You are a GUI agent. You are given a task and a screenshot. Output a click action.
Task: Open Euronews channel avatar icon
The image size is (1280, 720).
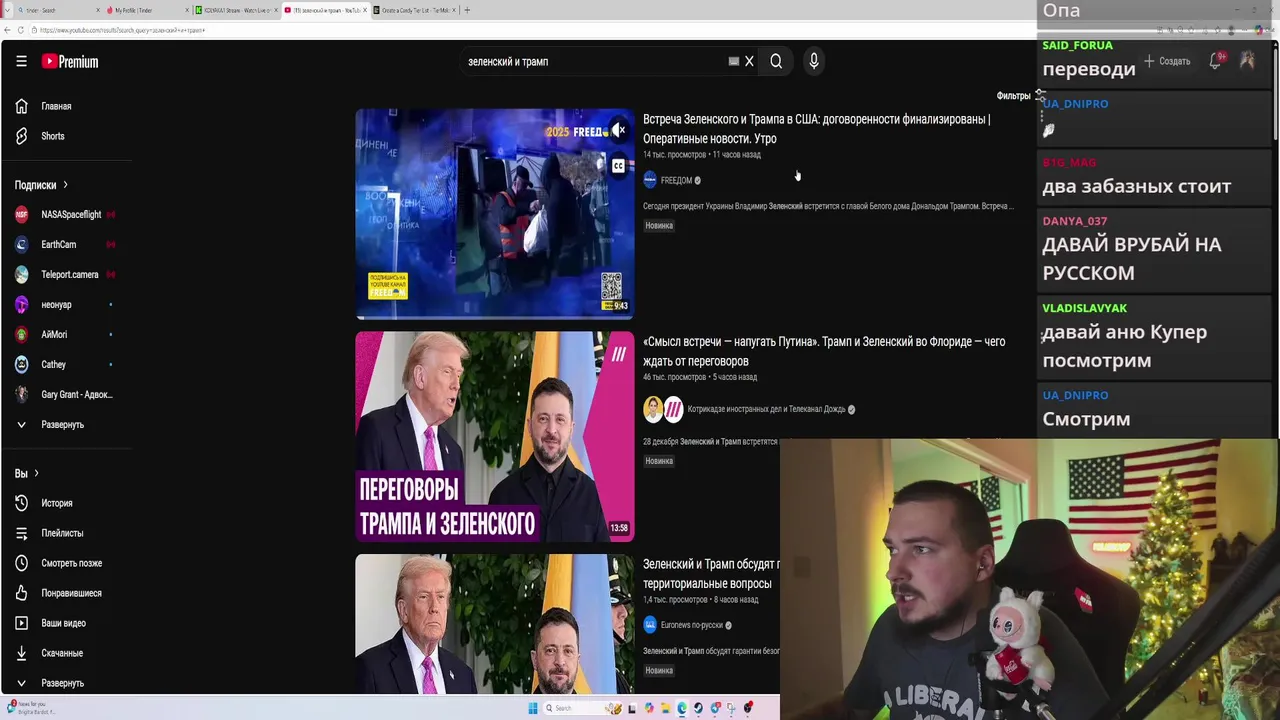coord(650,625)
